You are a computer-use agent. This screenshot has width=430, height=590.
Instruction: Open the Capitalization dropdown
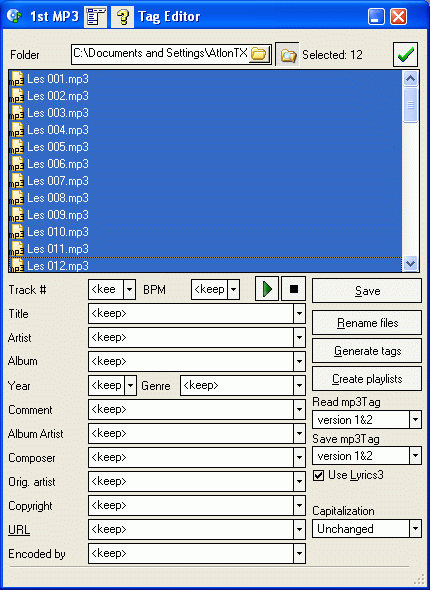pyautogui.click(x=415, y=529)
